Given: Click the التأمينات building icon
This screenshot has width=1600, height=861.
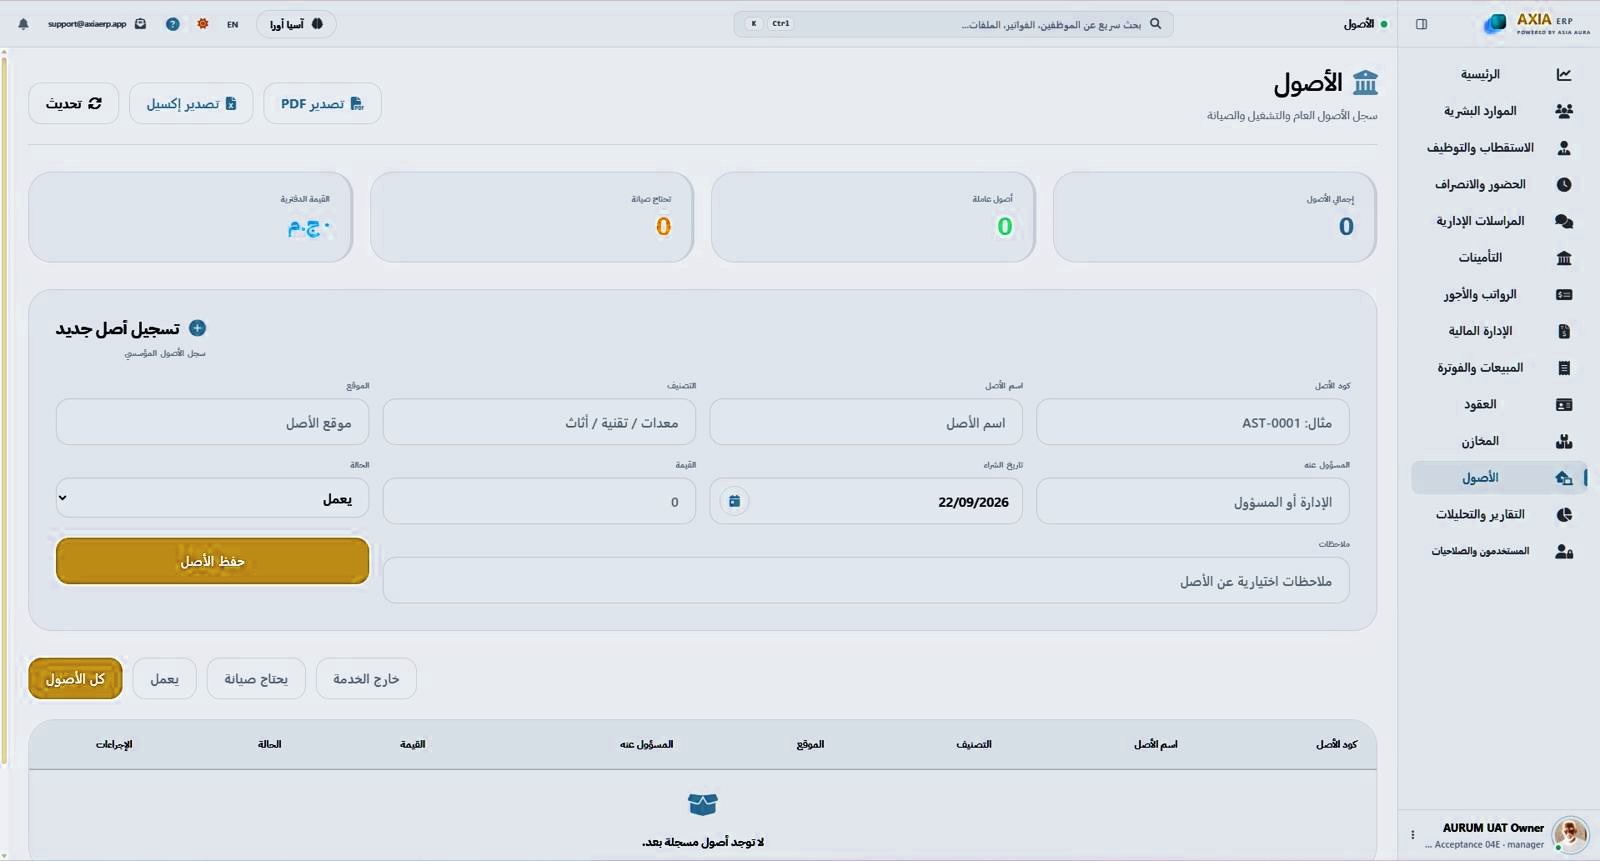Looking at the screenshot, I should (1564, 258).
